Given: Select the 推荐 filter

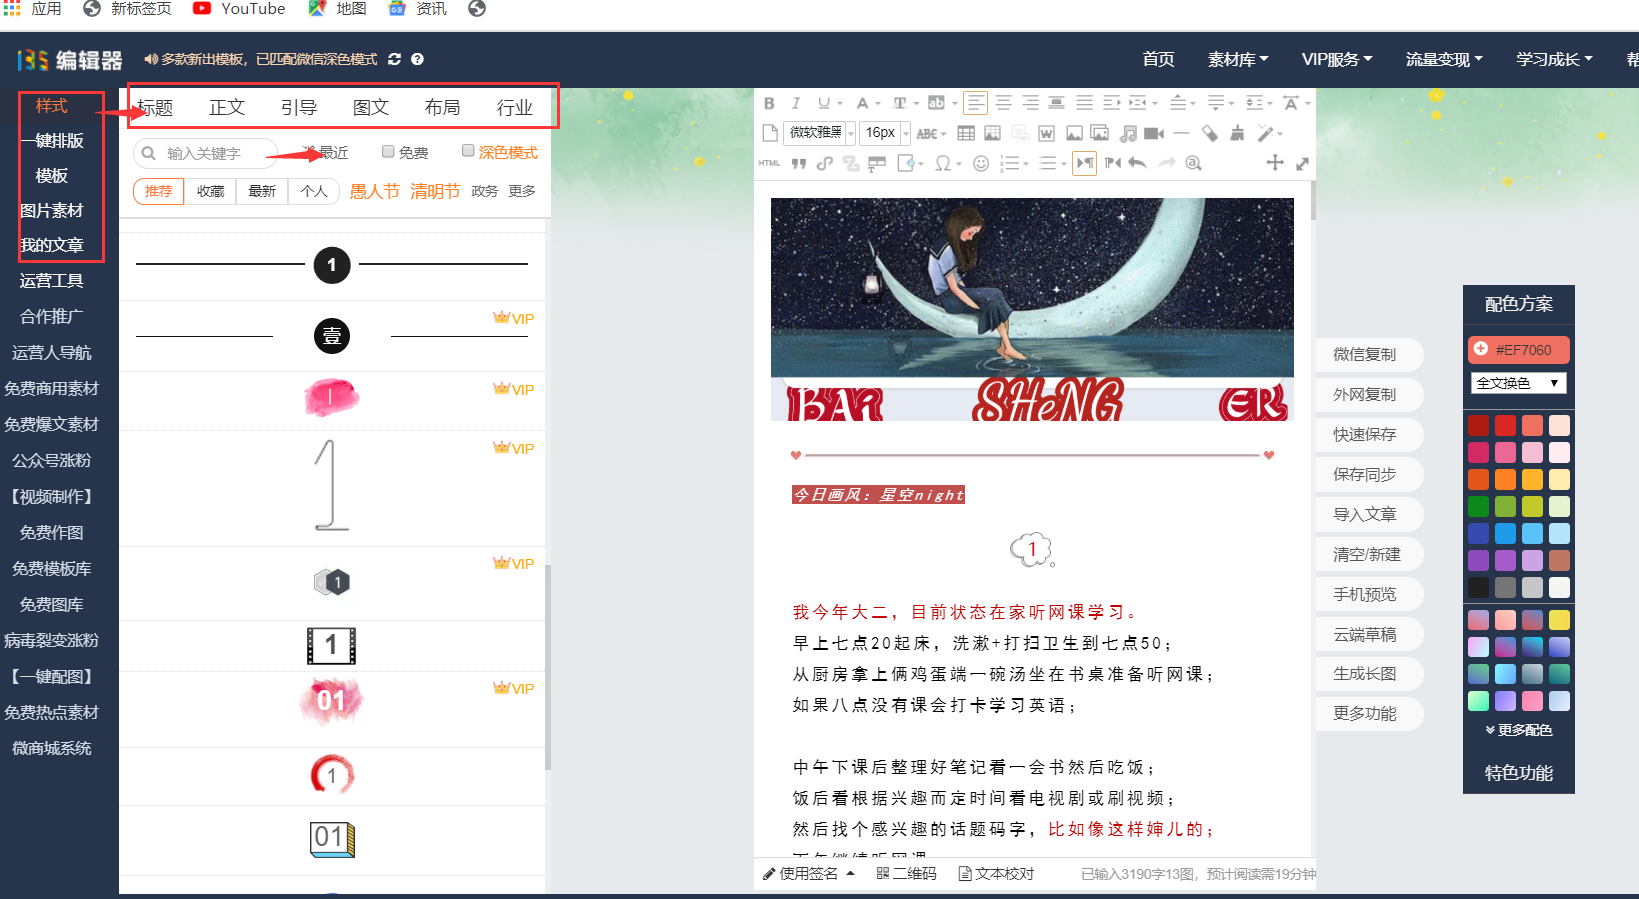Looking at the screenshot, I should 158,191.
